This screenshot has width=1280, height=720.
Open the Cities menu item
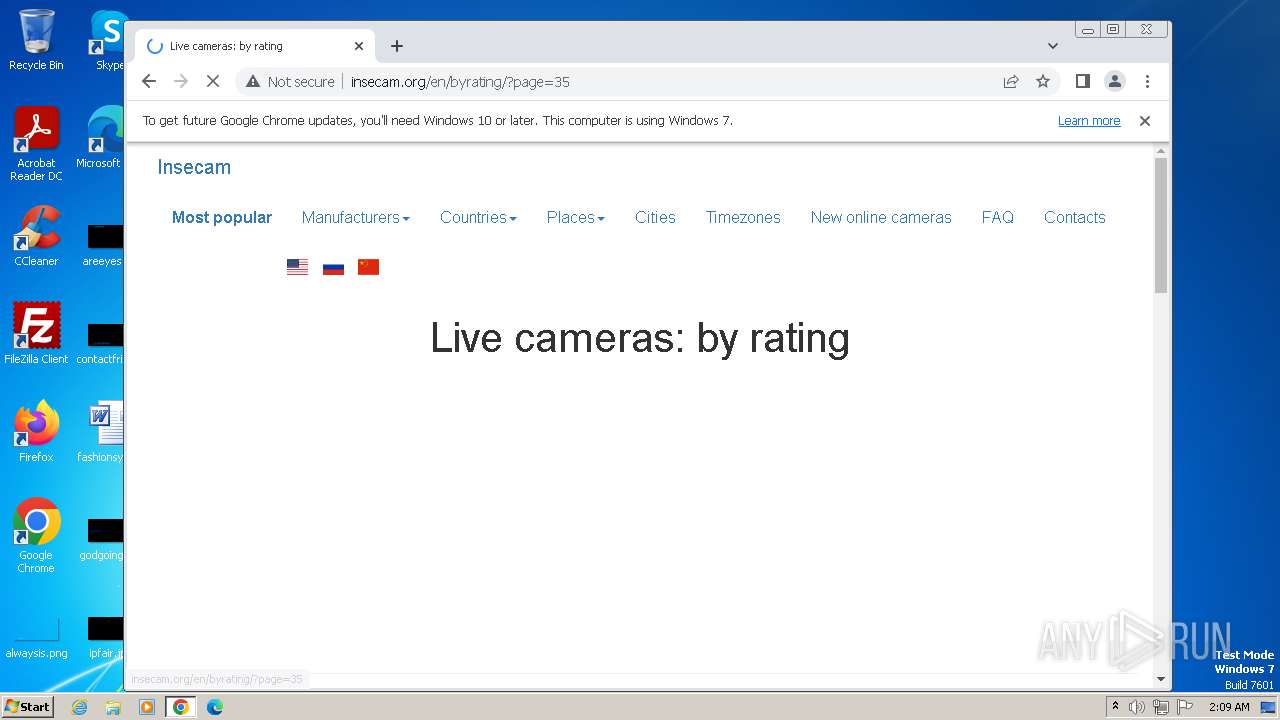[x=655, y=217]
